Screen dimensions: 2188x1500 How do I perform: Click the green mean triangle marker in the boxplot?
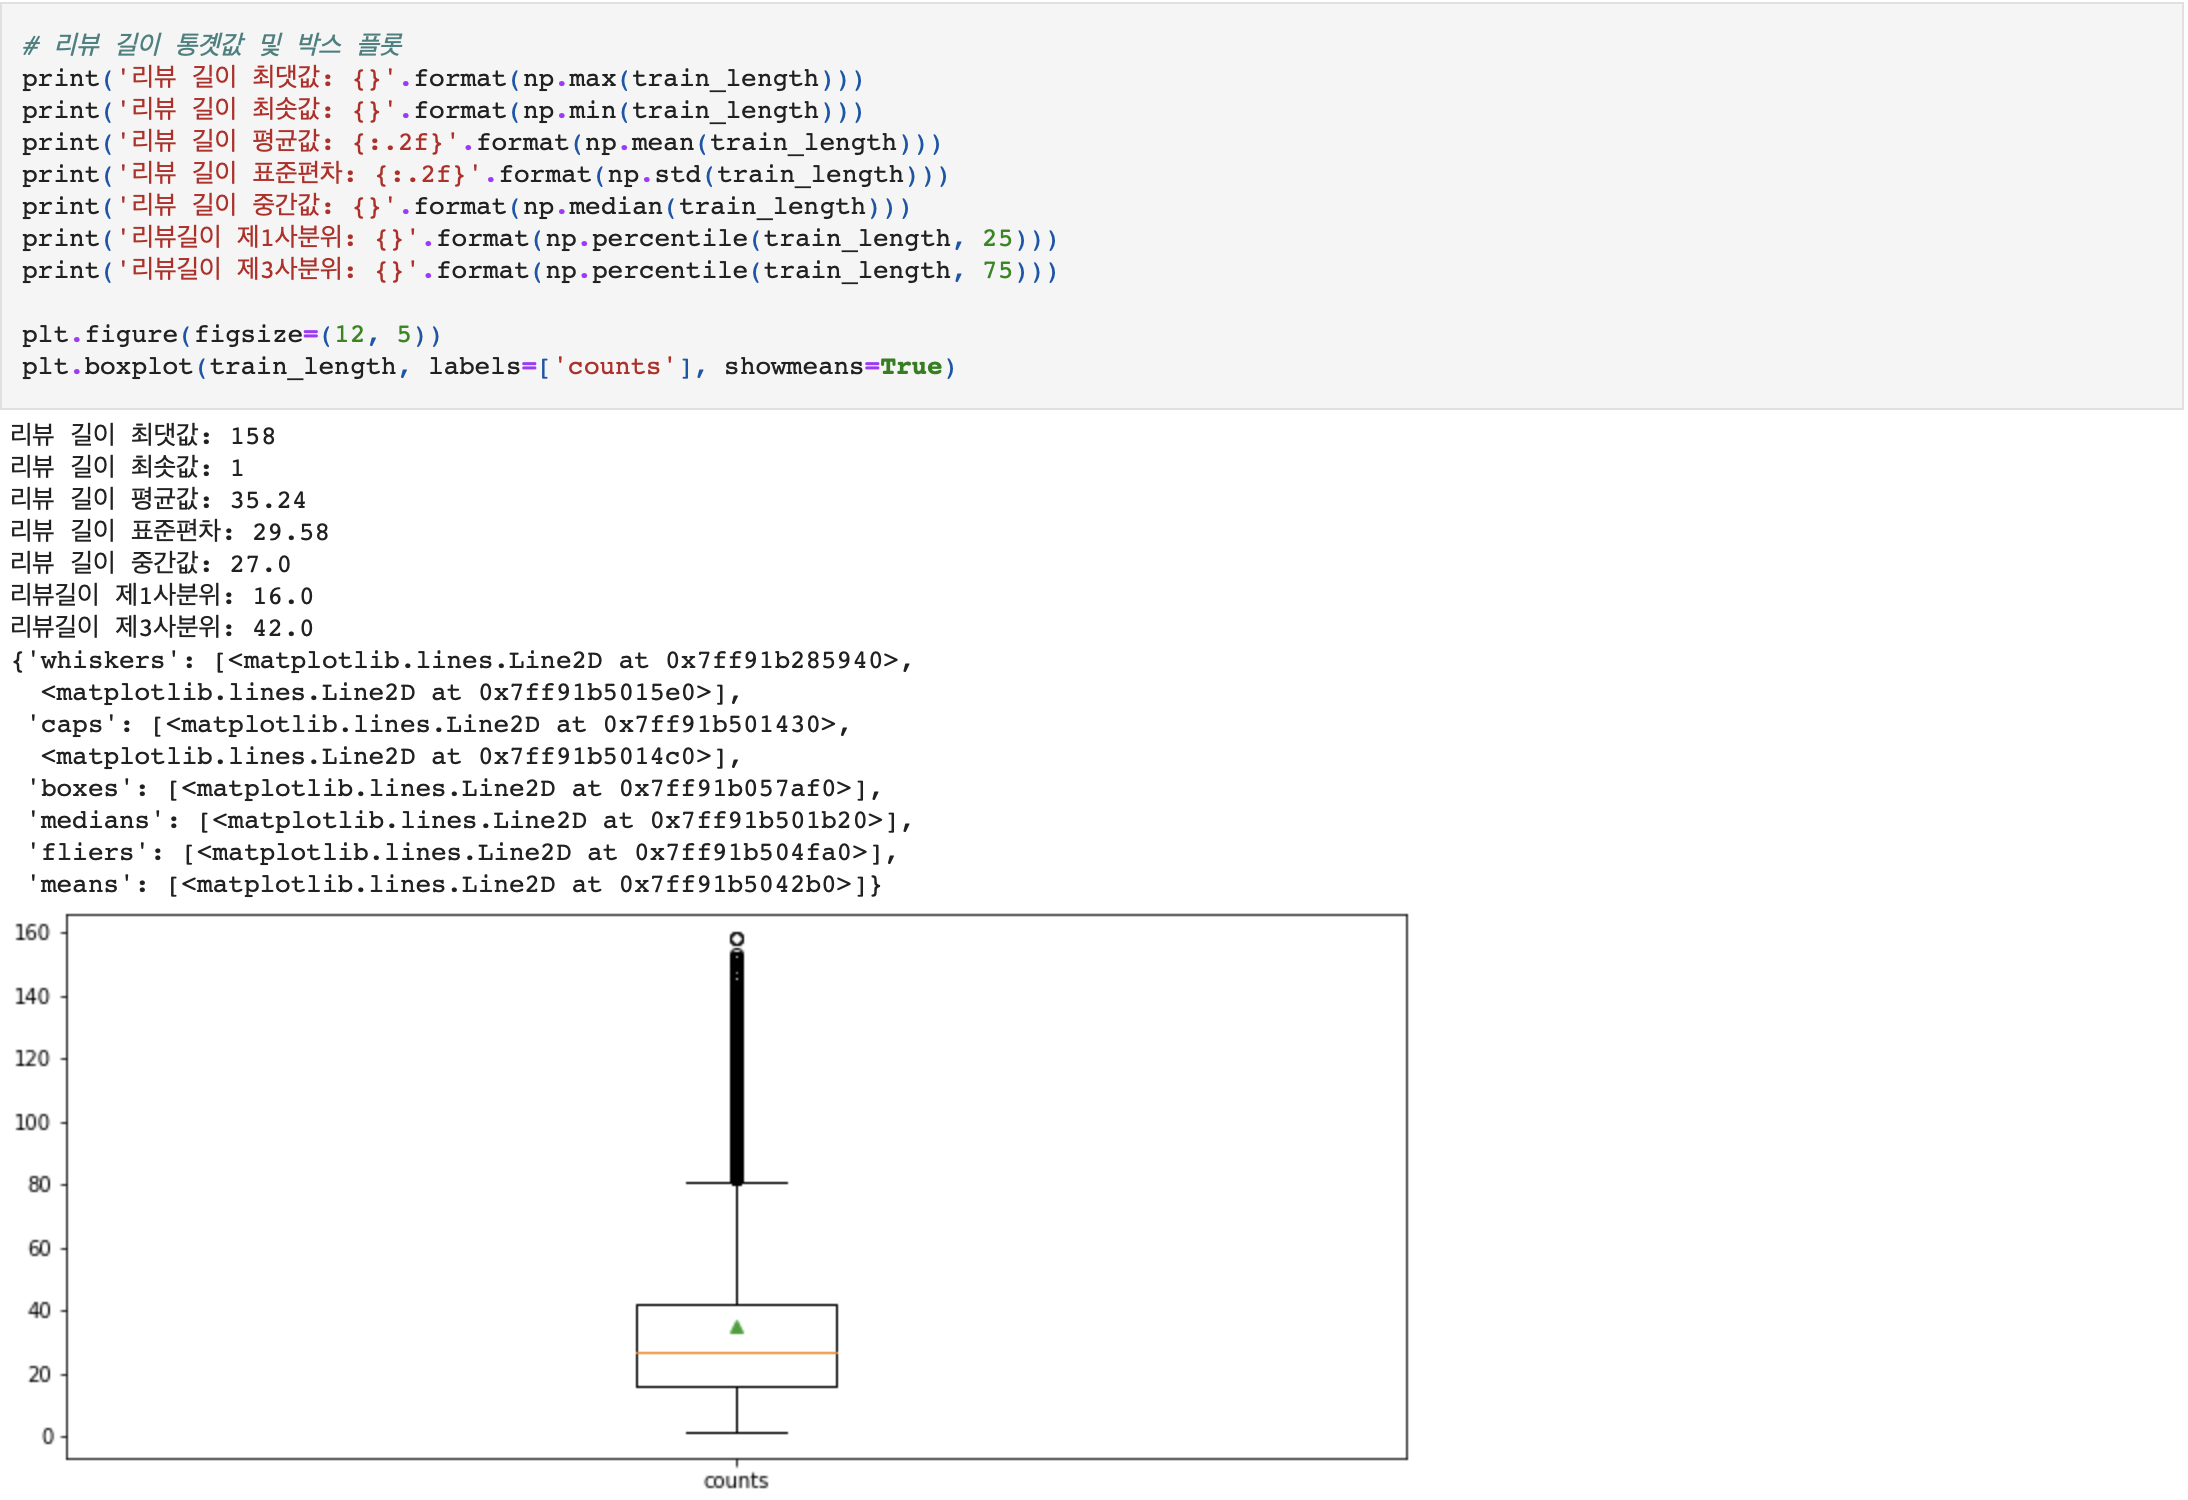[x=737, y=1327]
